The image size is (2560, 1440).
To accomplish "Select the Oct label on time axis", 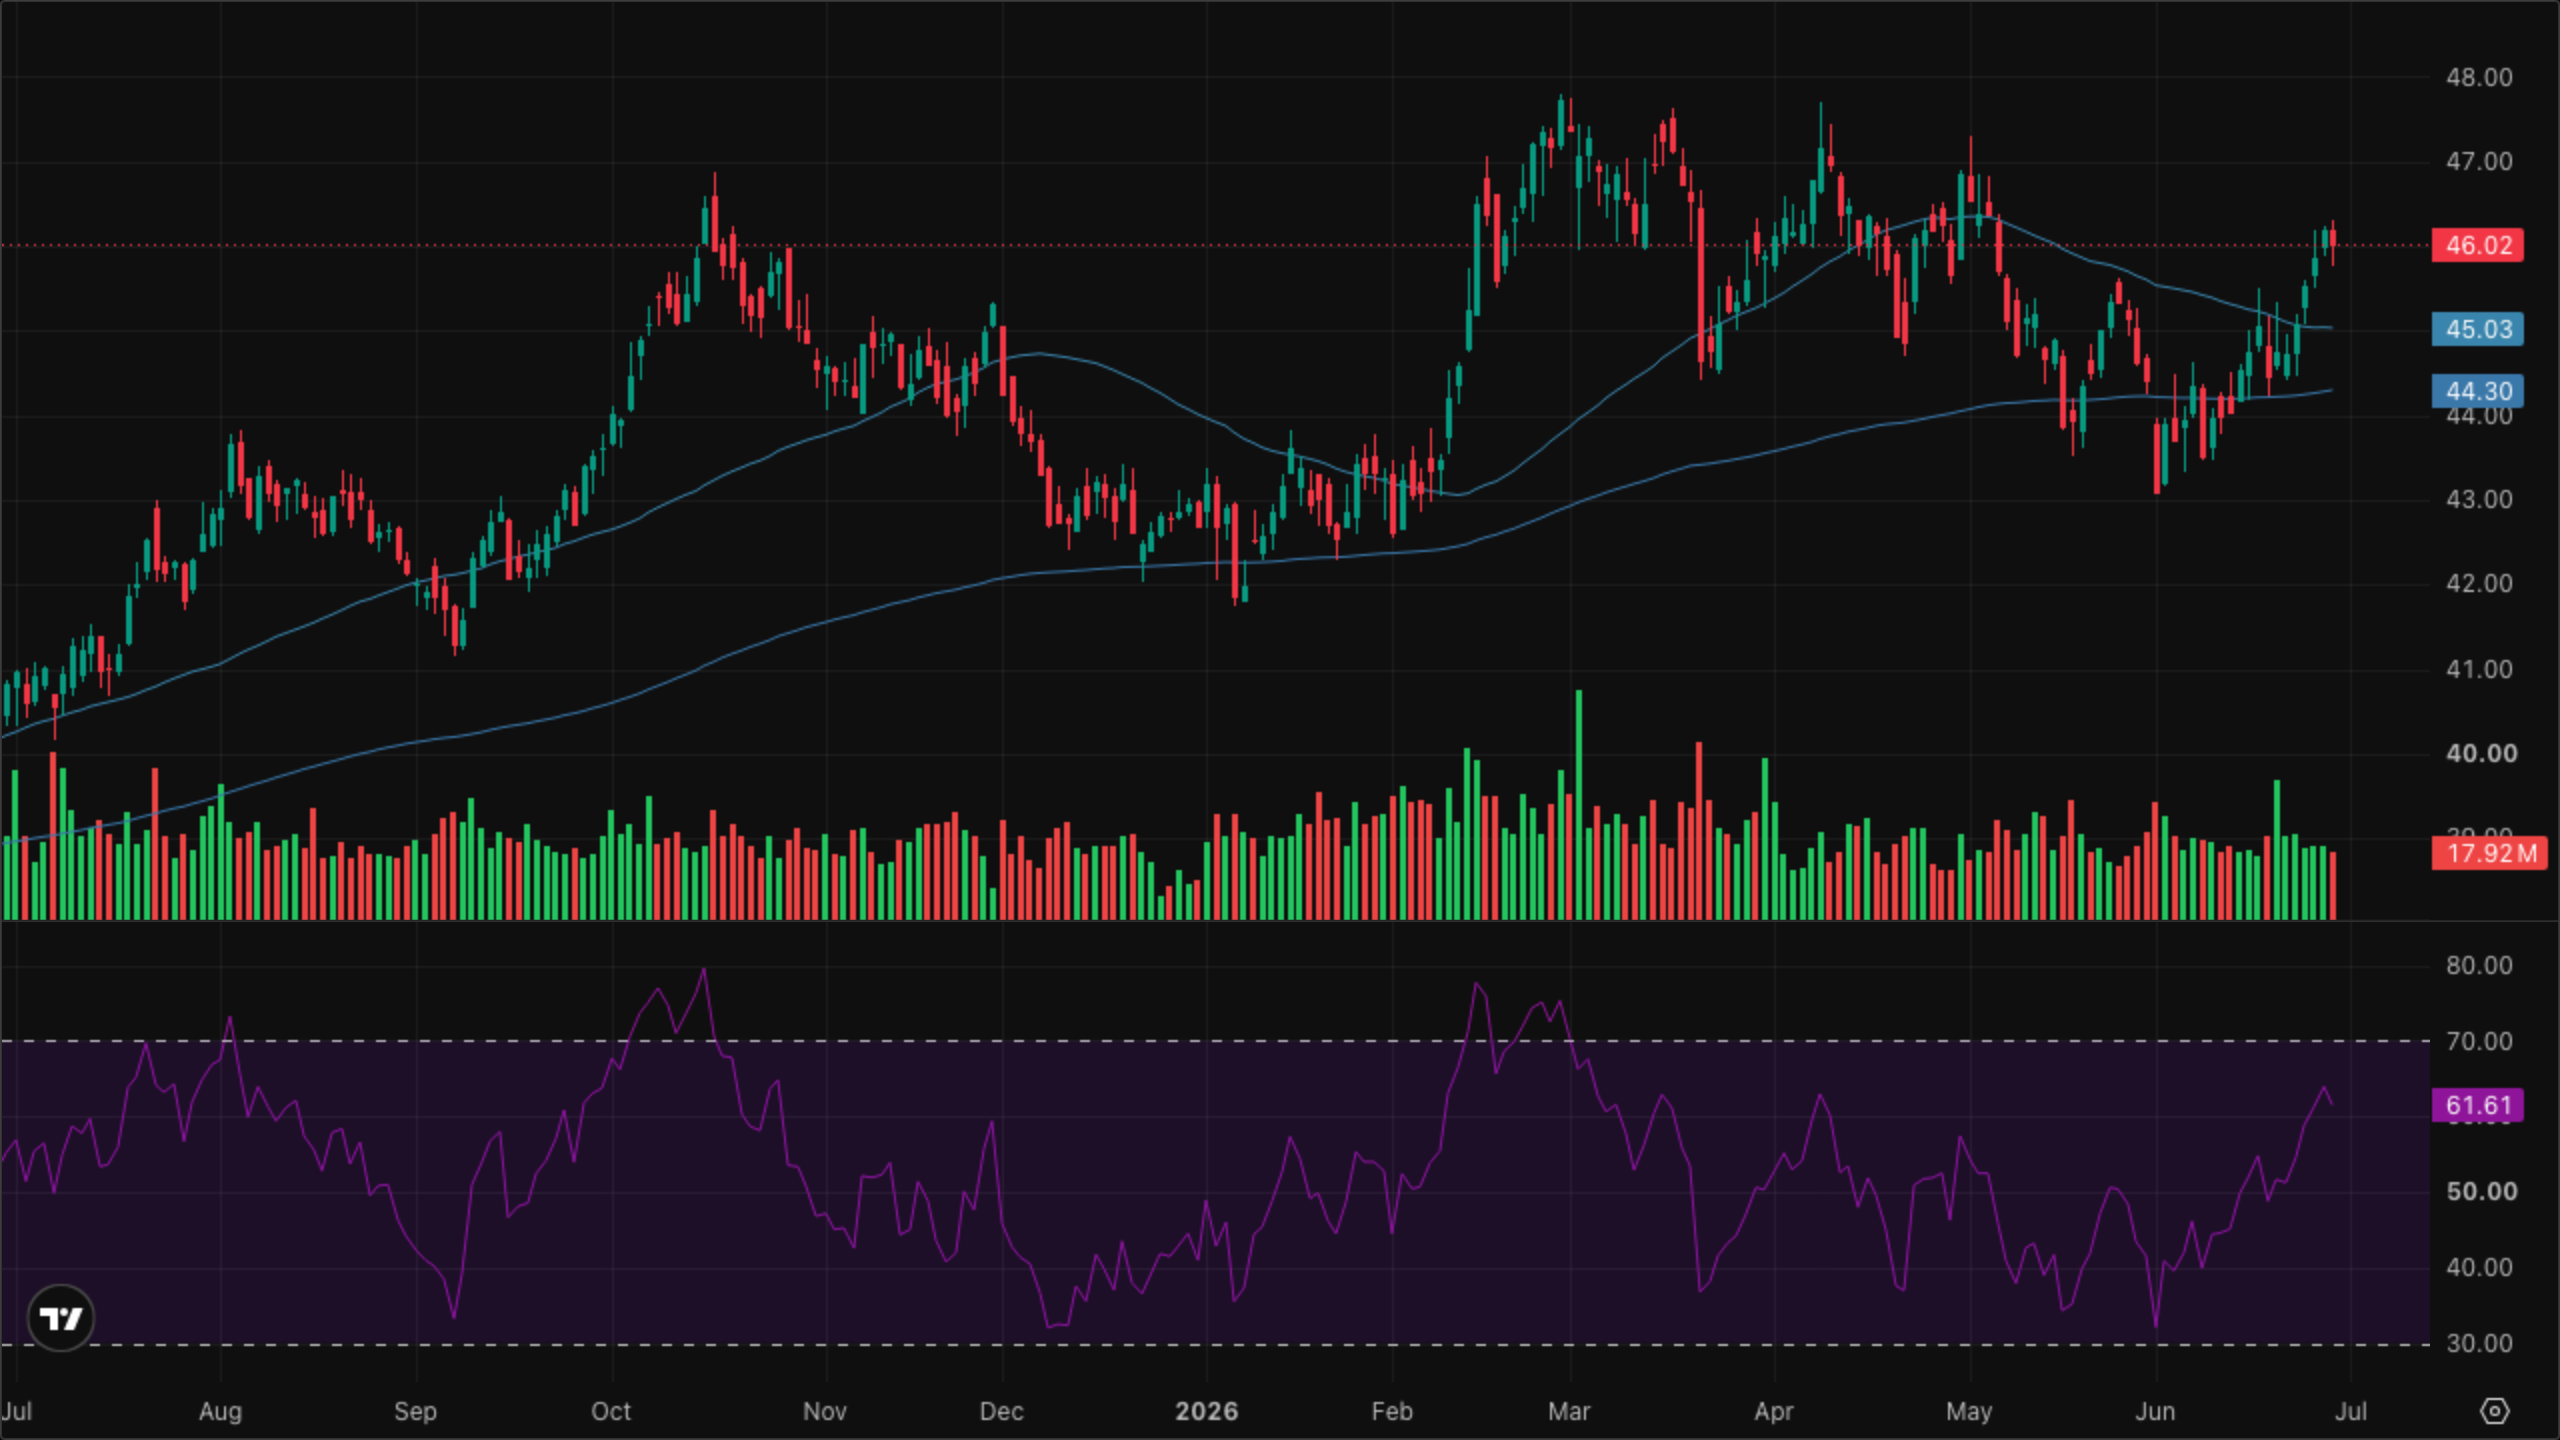I will pyautogui.click(x=611, y=1411).
